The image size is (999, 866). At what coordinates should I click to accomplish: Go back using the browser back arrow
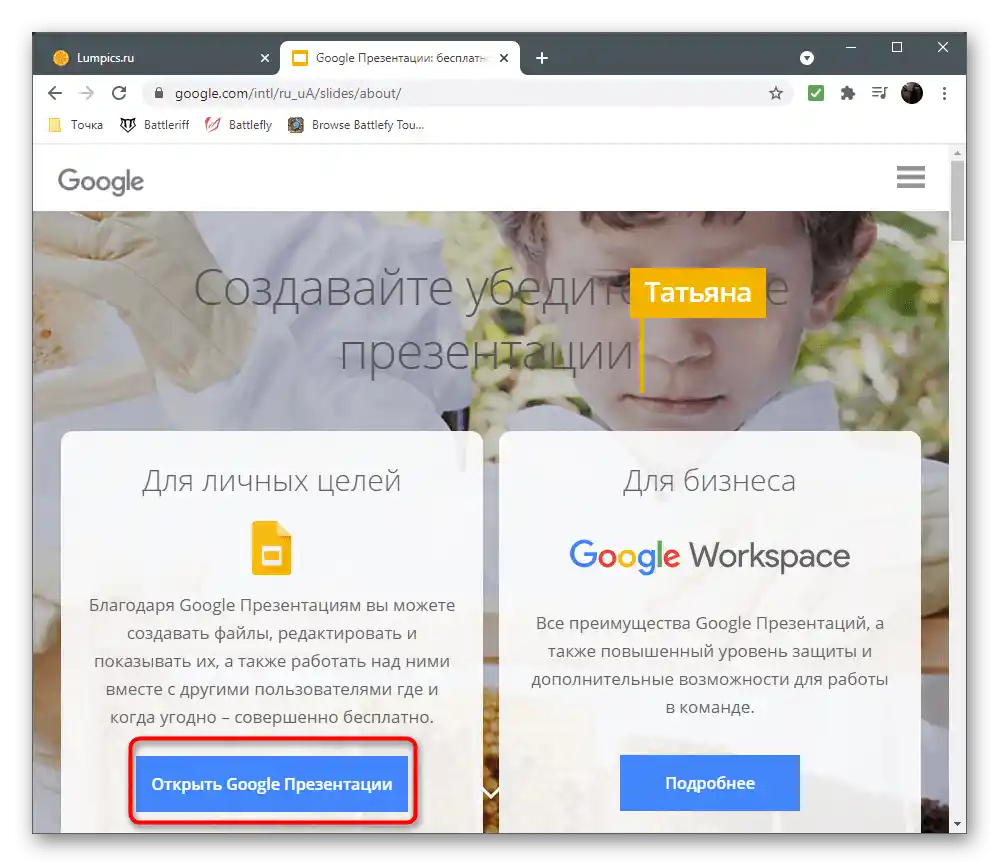(55, 93)
